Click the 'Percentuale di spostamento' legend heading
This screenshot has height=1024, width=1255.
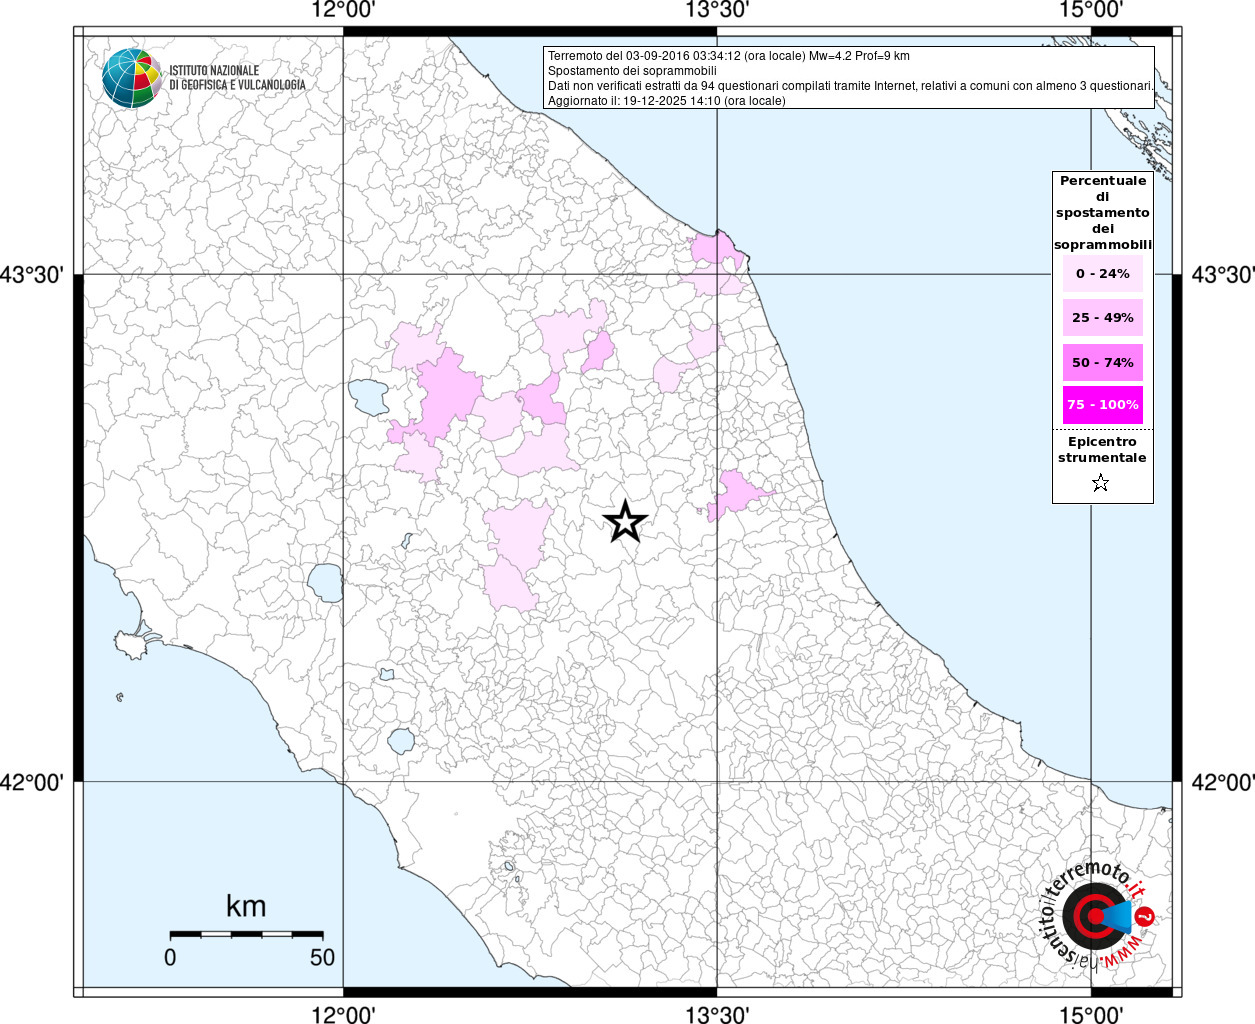(1103, 213)
